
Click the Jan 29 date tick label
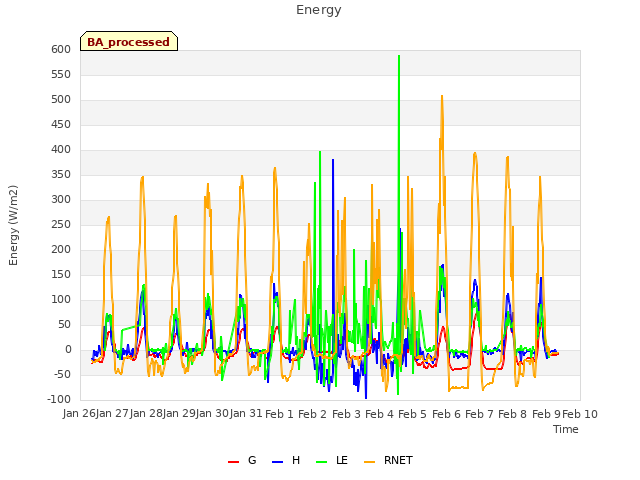click(x=179, y=414)
